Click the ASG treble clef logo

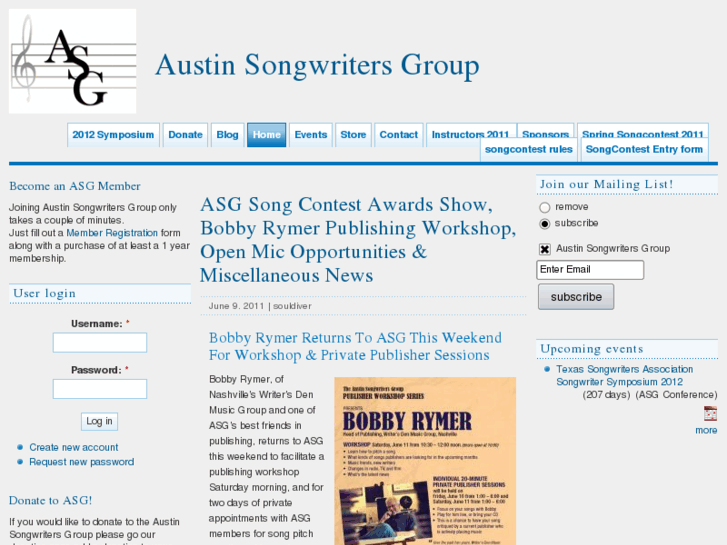coord(72,61)
